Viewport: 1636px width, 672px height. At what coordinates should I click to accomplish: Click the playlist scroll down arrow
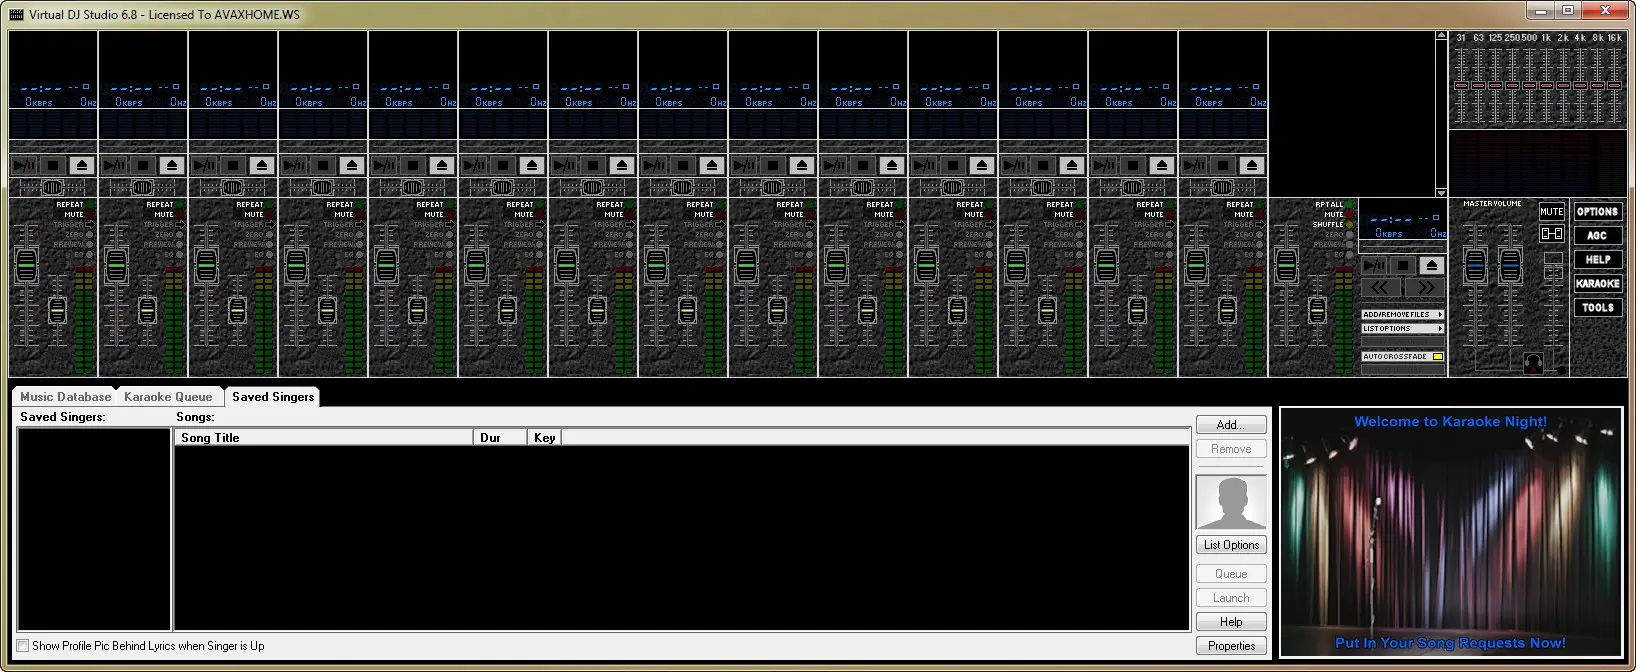click(x=1441, y=192)
